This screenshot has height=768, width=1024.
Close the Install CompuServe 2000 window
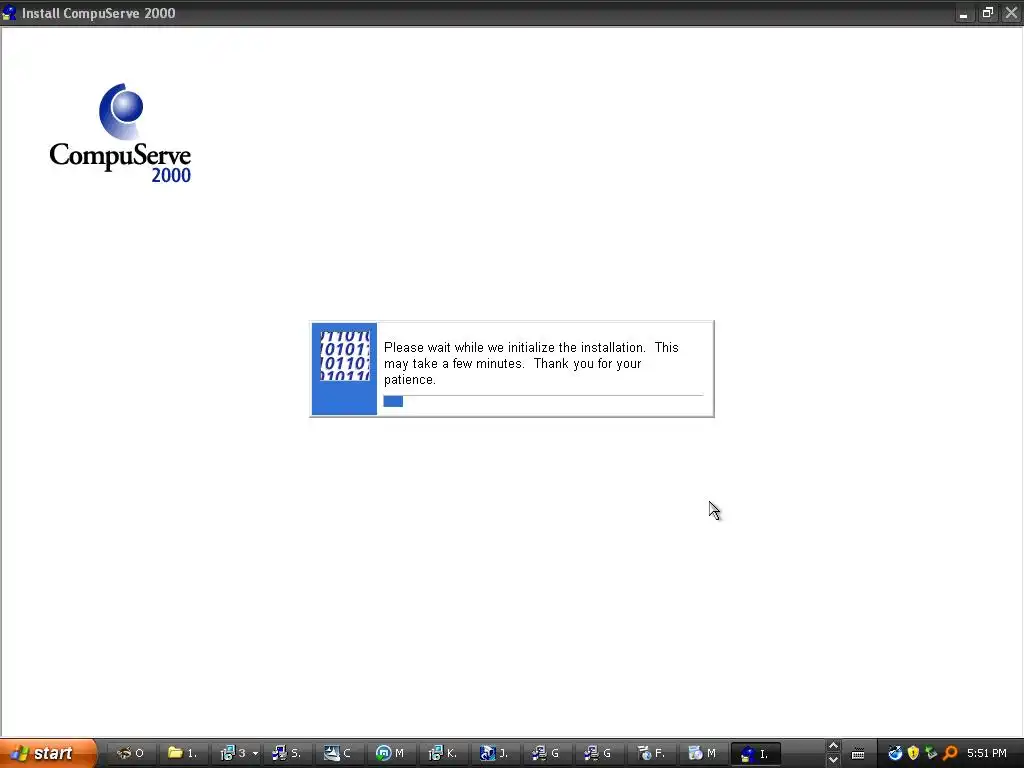(x=1012, y=13)
